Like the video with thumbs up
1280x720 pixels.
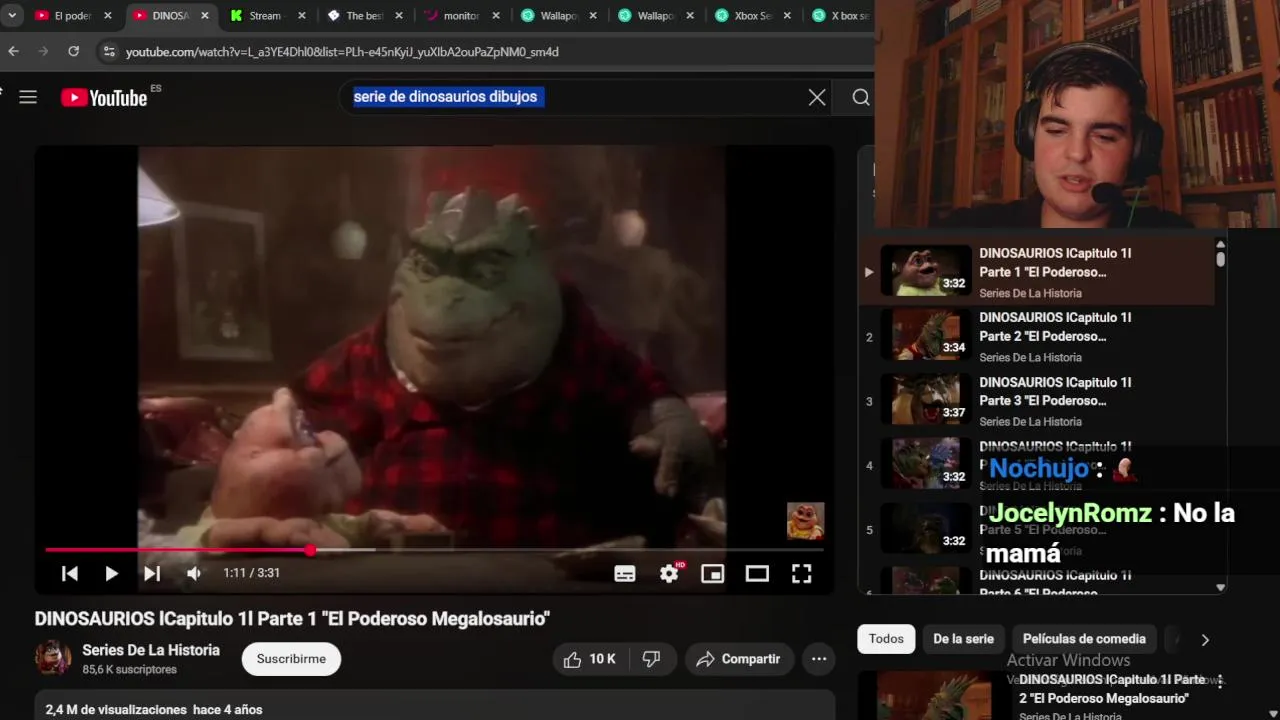coord(589,659)
